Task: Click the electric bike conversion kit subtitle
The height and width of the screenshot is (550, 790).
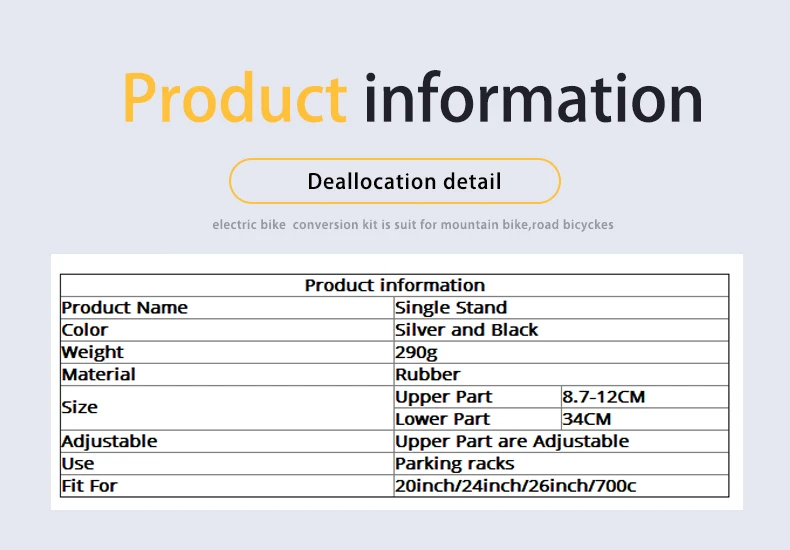Action: (413, 225)
